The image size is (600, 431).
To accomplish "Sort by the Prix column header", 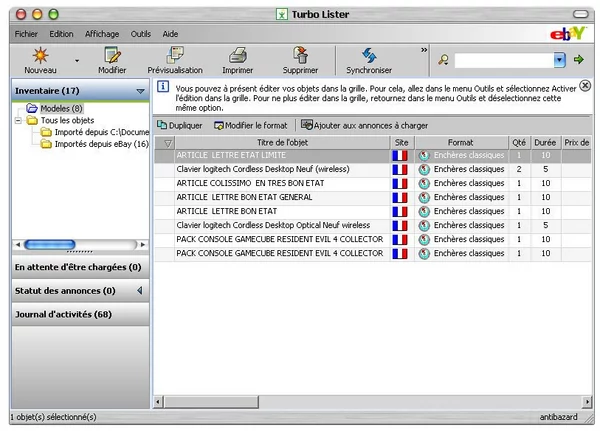I will click(576, 142).
